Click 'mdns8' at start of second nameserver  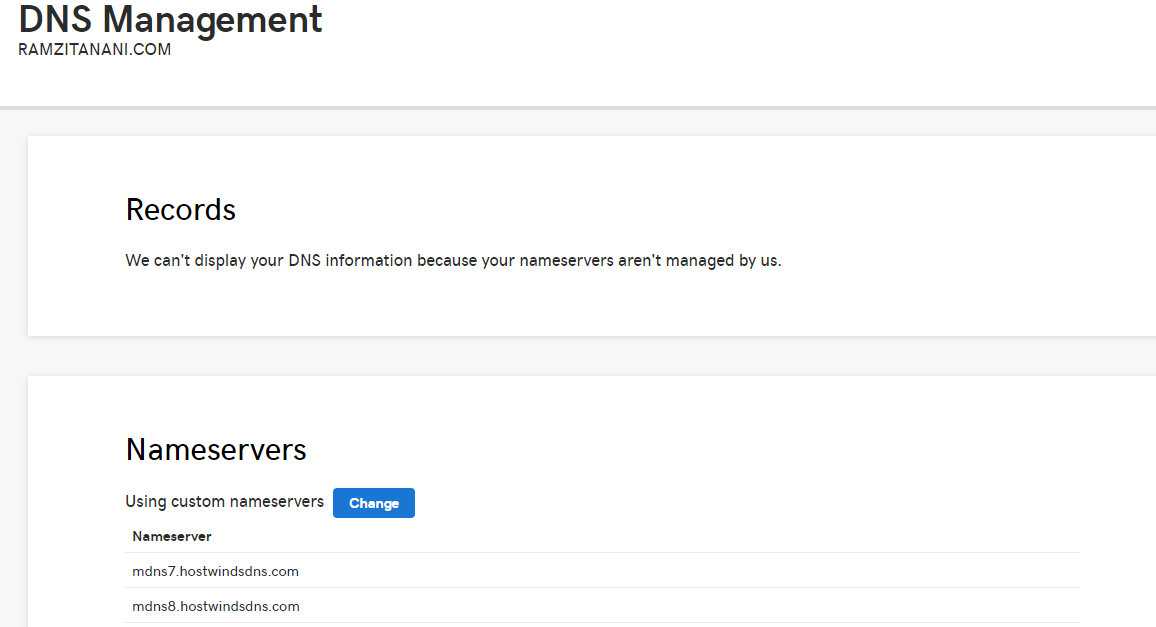click(152, 606)
